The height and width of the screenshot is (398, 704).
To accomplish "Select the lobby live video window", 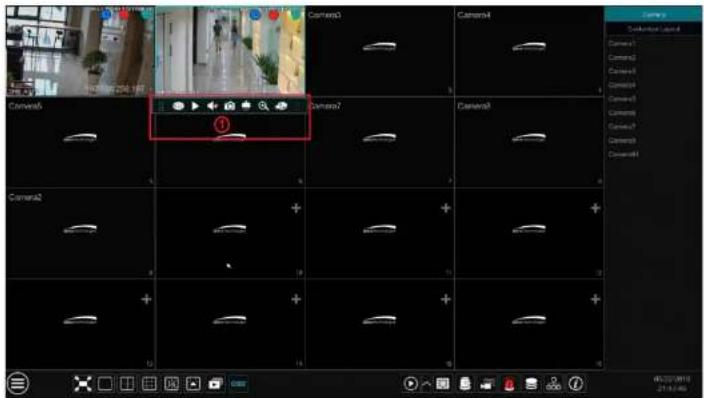I will pyautogui.click(x=80, y=51).
